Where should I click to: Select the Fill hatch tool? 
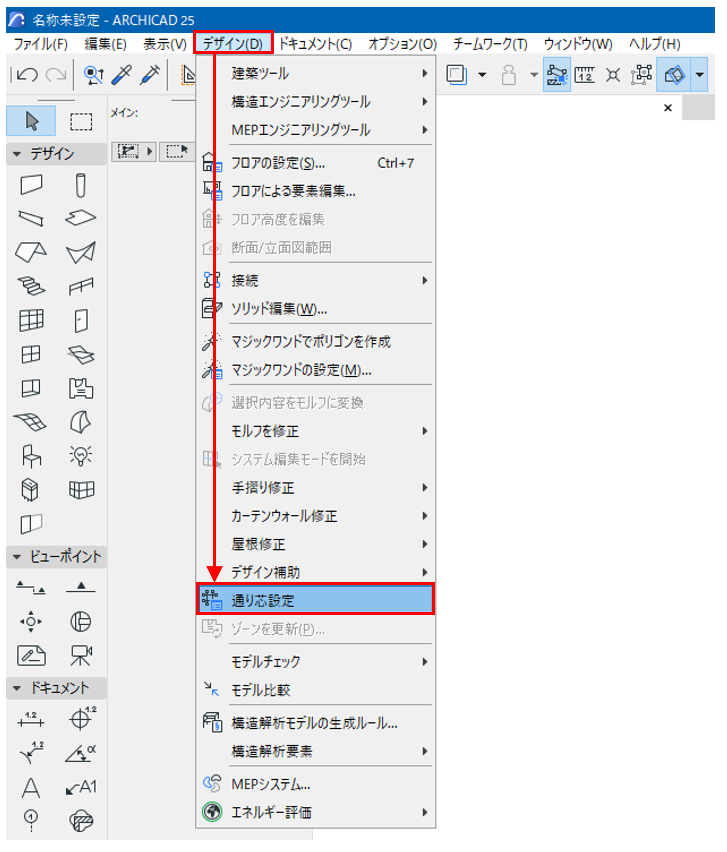pos(81,820)
